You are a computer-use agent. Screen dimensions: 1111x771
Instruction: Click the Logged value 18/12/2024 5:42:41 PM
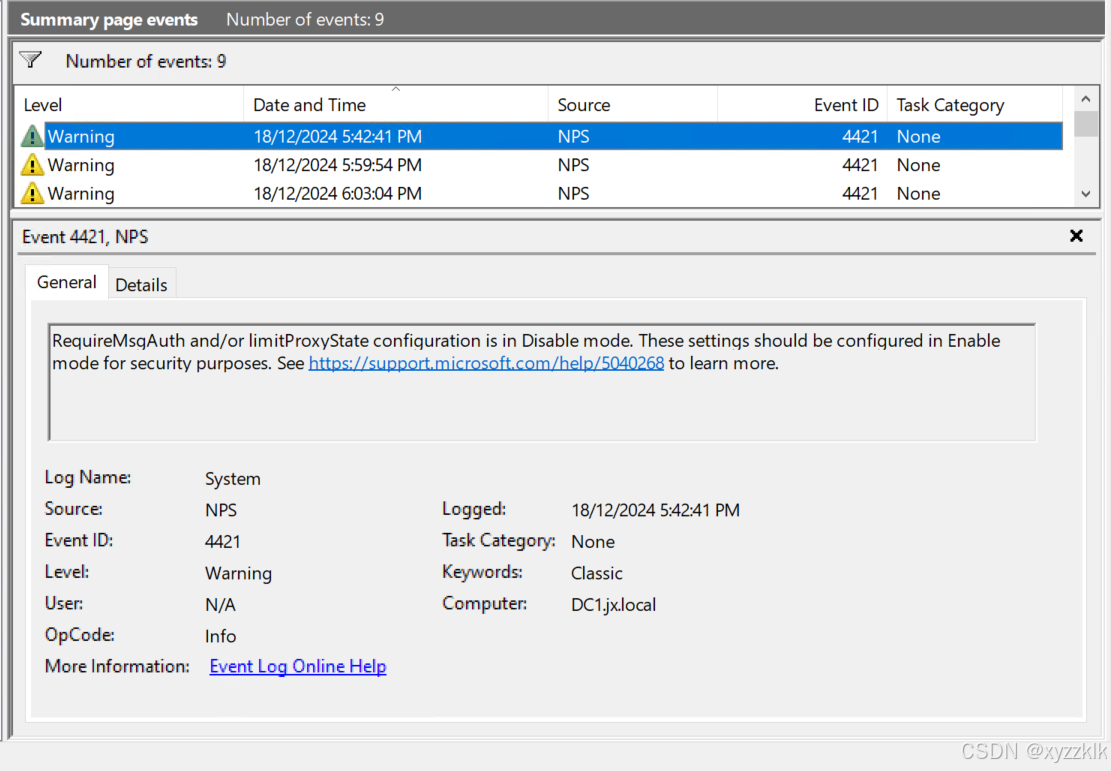click(x=655, y=510)
